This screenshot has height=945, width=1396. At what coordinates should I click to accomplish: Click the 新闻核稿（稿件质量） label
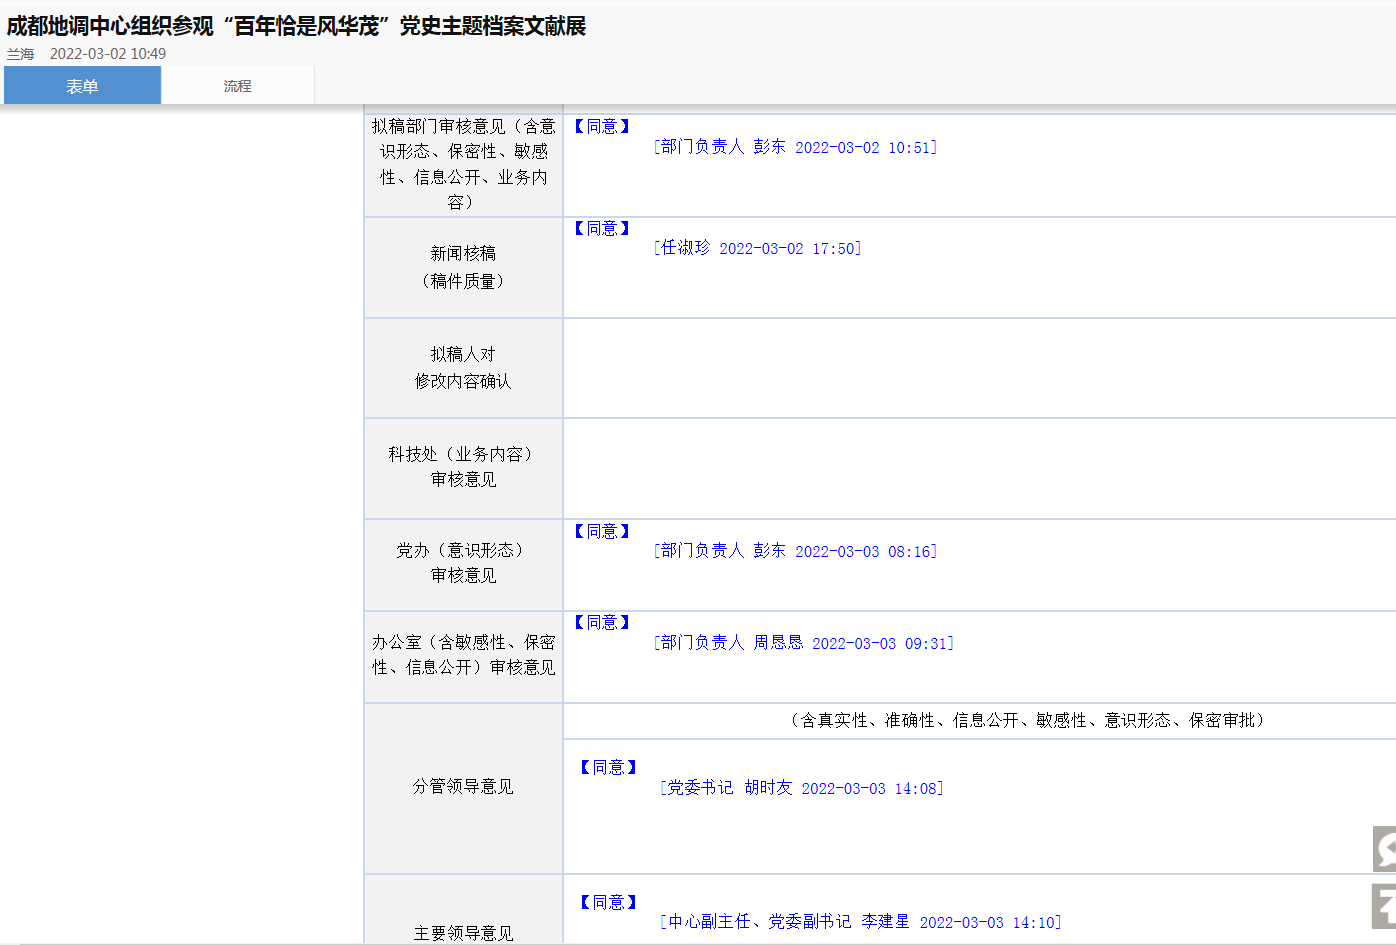tap(463, 267)
